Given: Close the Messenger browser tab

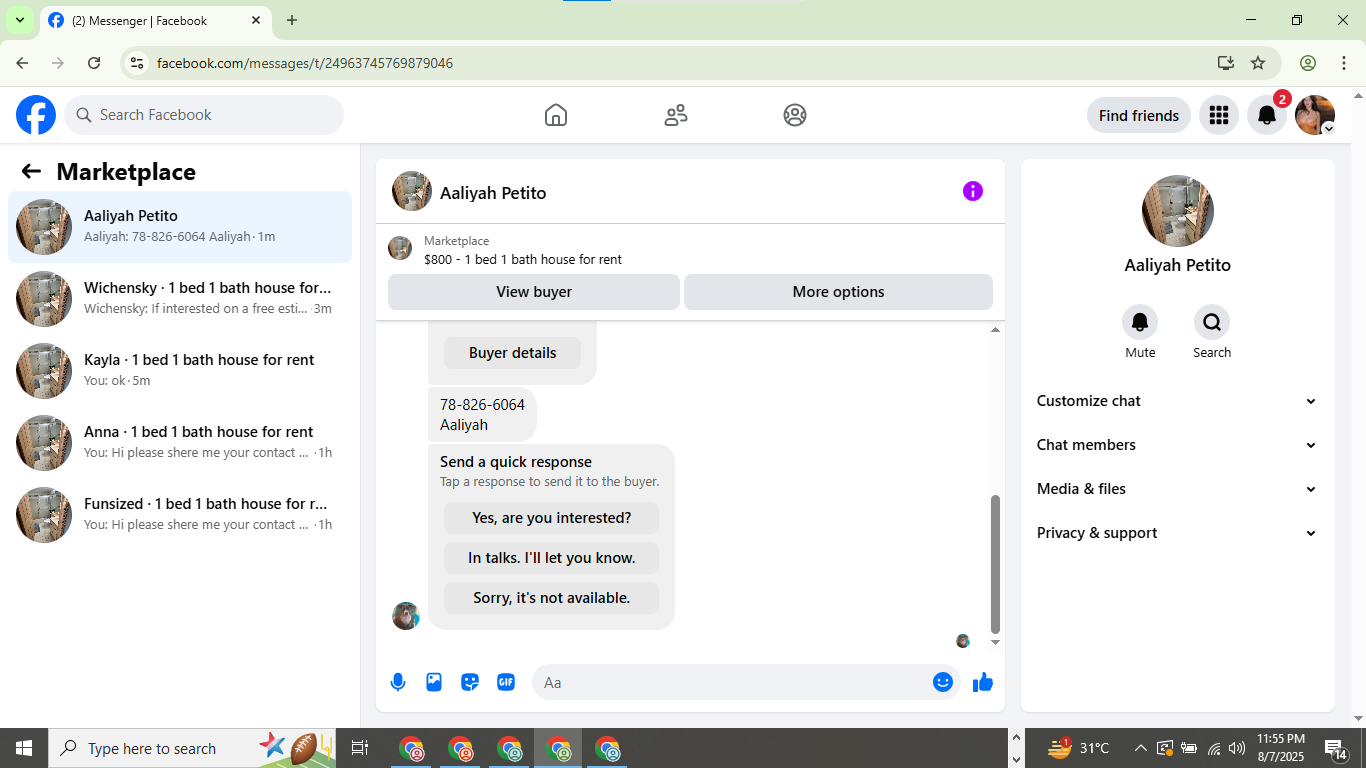Looking at the screenshot, I should coord(256,20).
